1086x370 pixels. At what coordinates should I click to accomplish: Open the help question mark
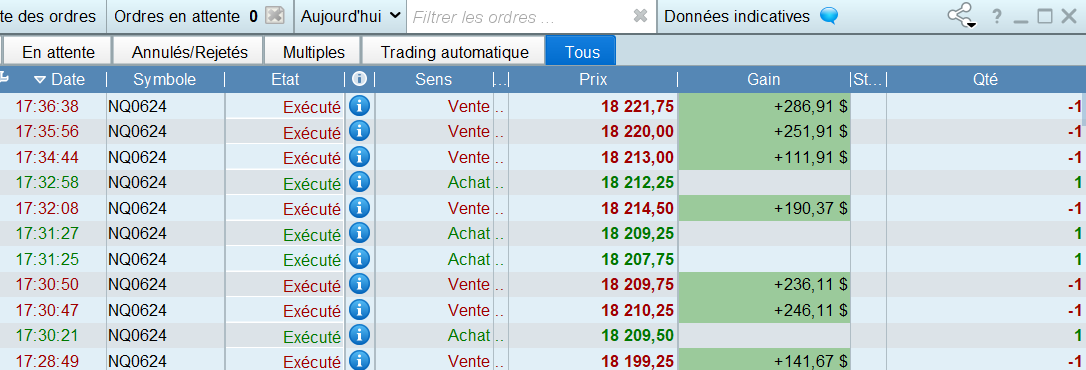(x=997, y=17)
